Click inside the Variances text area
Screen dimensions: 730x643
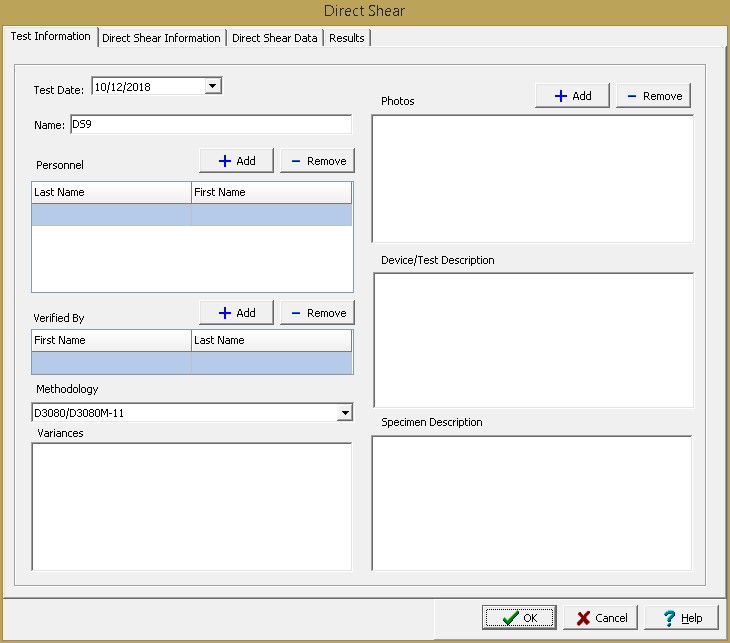pyautogui.click(x=192, y=506)
